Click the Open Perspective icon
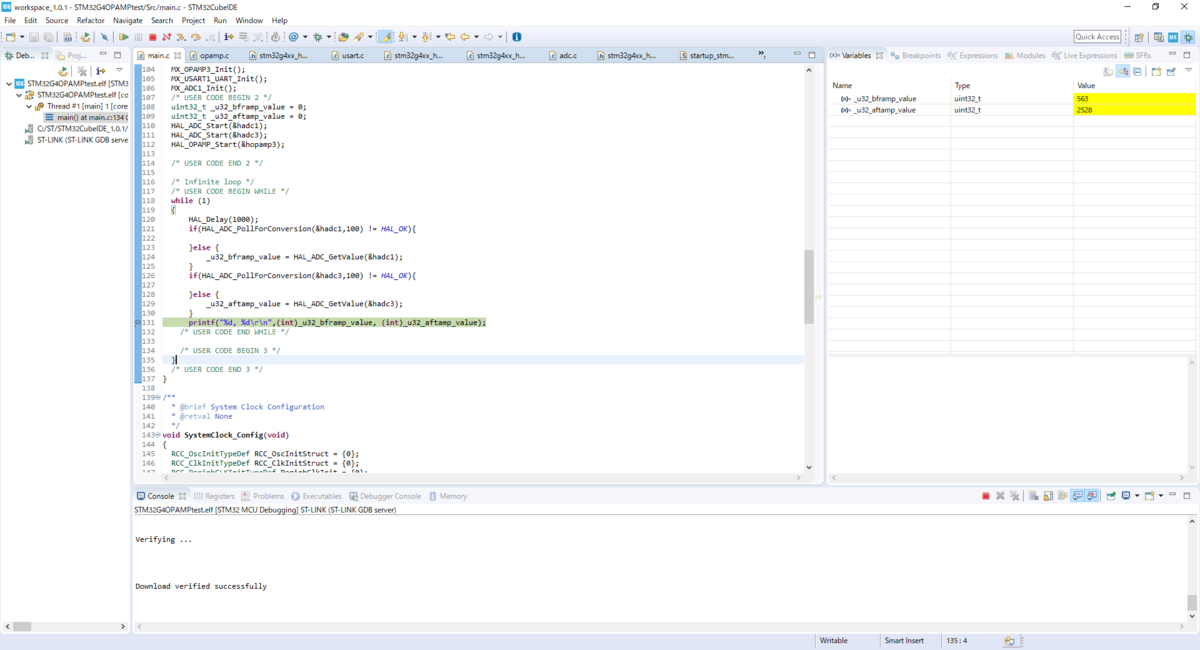 coord(1139,37)
